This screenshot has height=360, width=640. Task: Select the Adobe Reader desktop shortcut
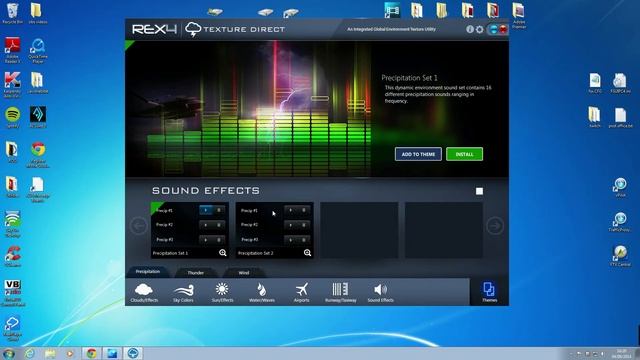pyautogui.click(x=12, y=50)
